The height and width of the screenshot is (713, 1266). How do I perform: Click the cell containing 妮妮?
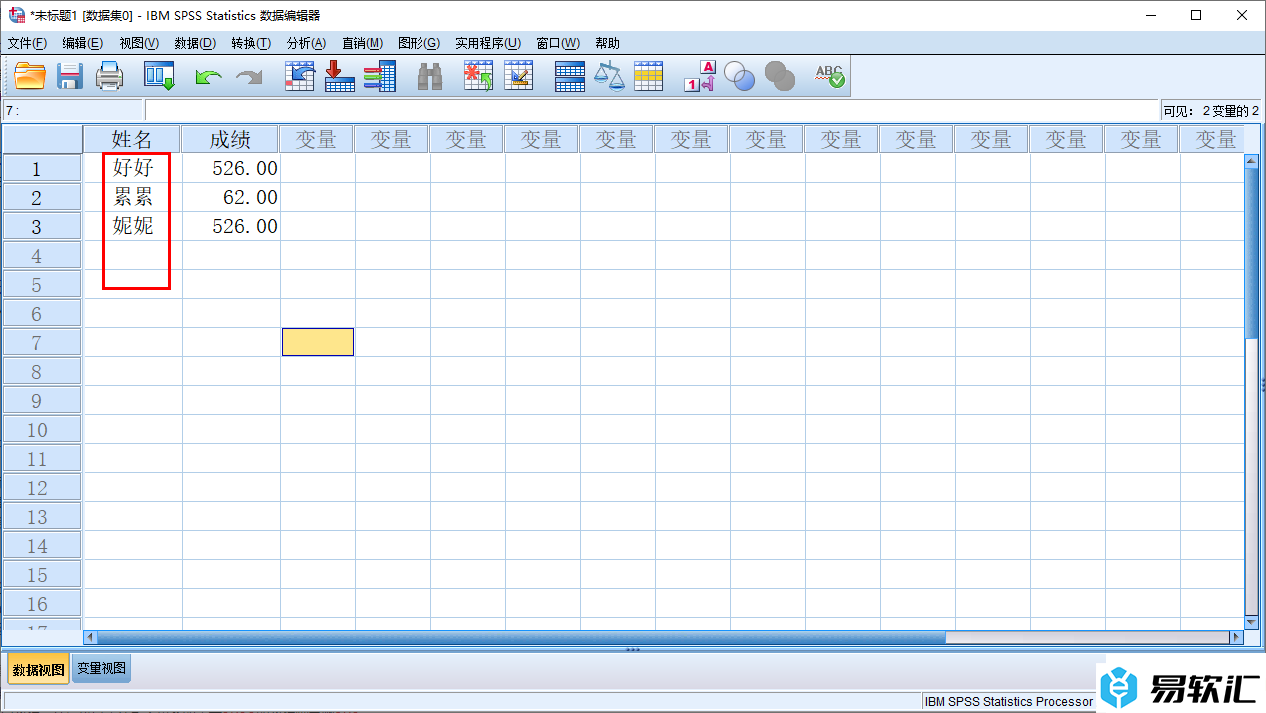(133, 226)
